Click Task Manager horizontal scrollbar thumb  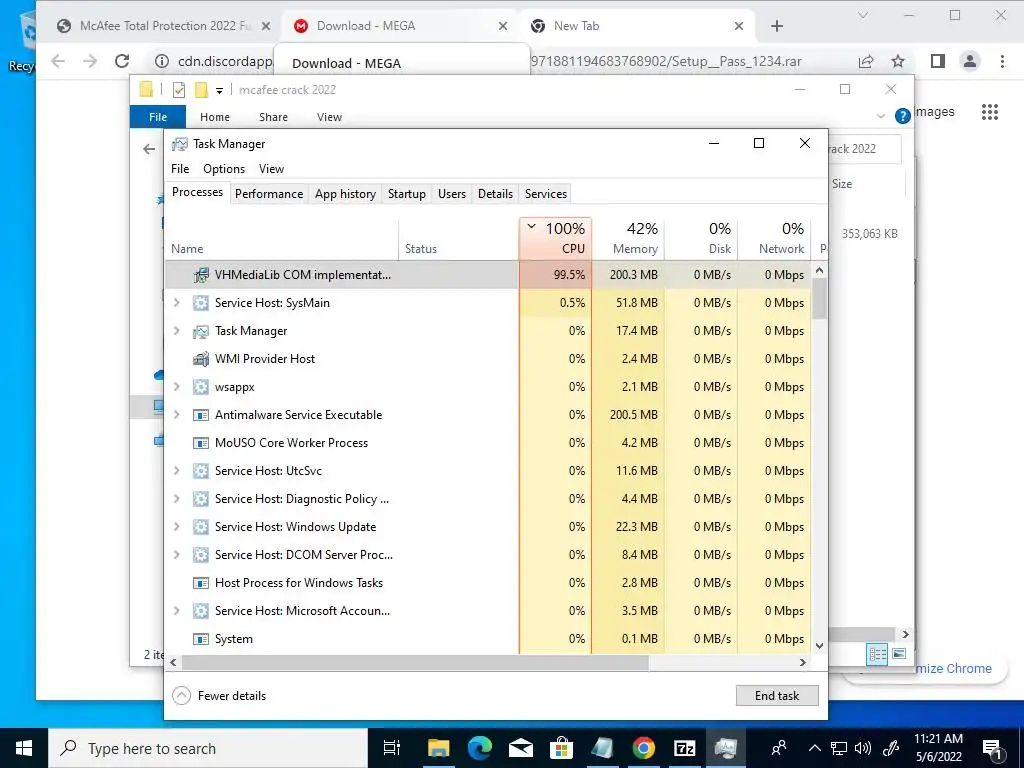tap(415, 662)
